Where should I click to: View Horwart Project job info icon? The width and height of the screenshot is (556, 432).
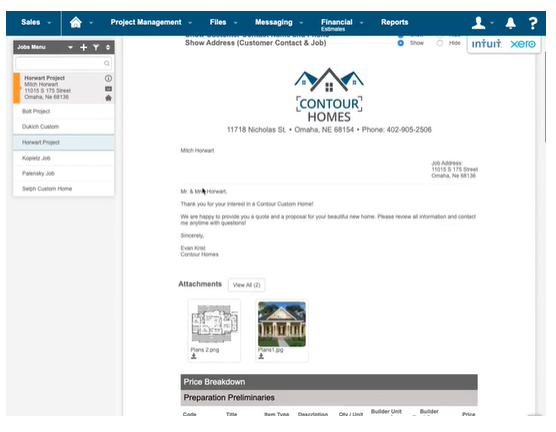coord(108,78)
